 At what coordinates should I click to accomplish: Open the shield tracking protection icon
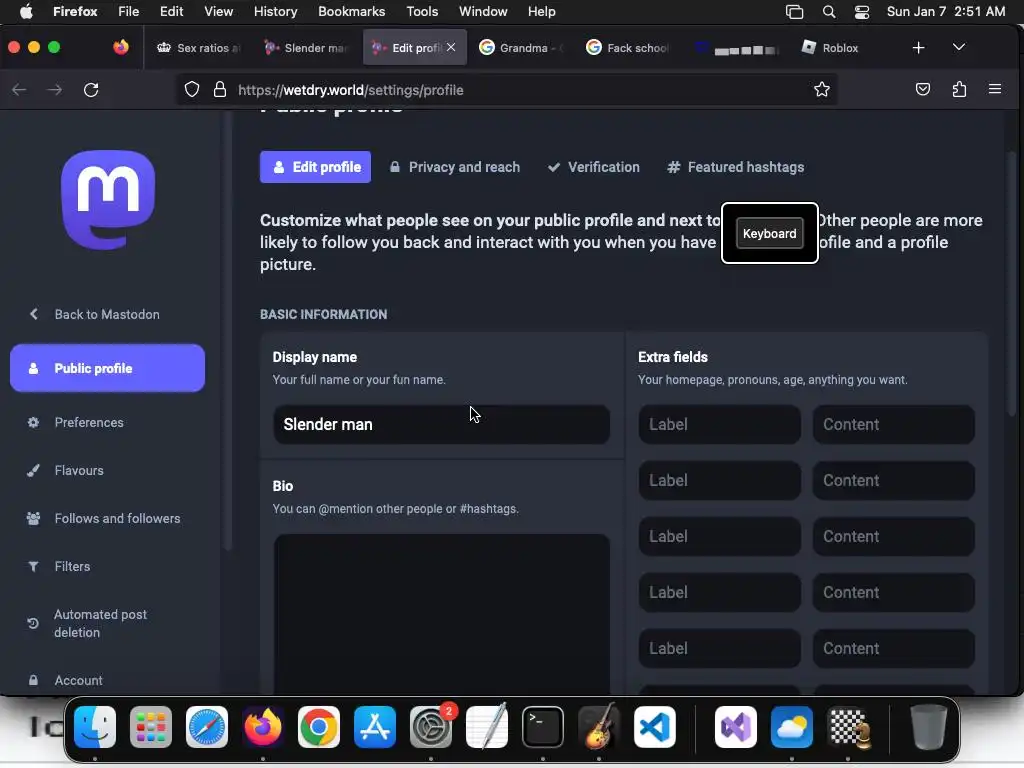click(191, 89)
